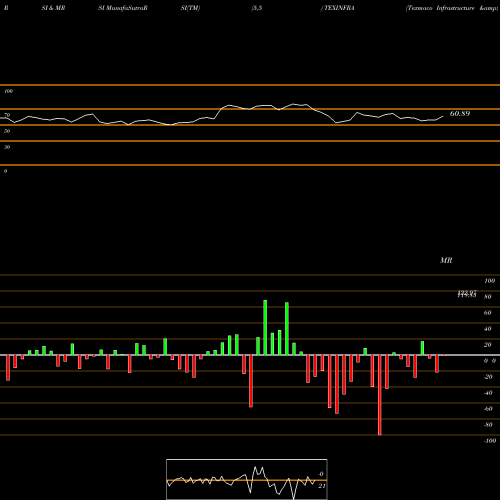Click the tallest green histogram bar

point(265,328)
